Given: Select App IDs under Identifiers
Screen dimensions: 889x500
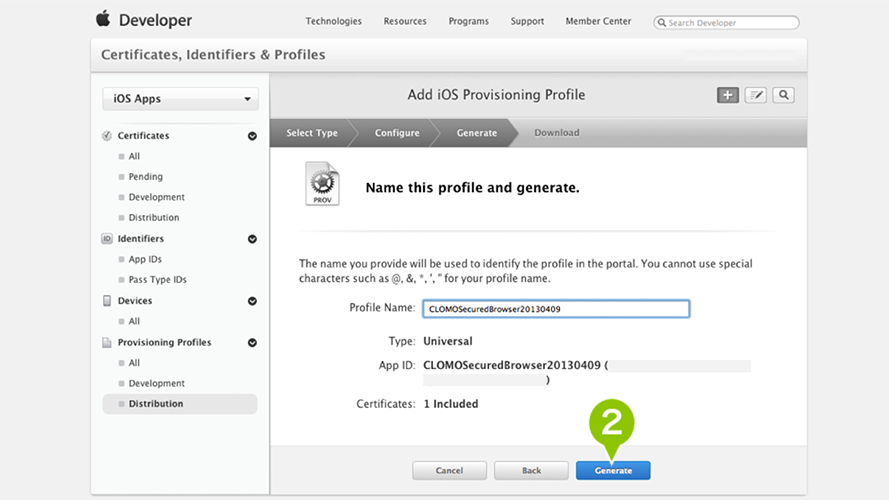Looking at the screenshot, I should pyautogui.click(x=145, y=259).
